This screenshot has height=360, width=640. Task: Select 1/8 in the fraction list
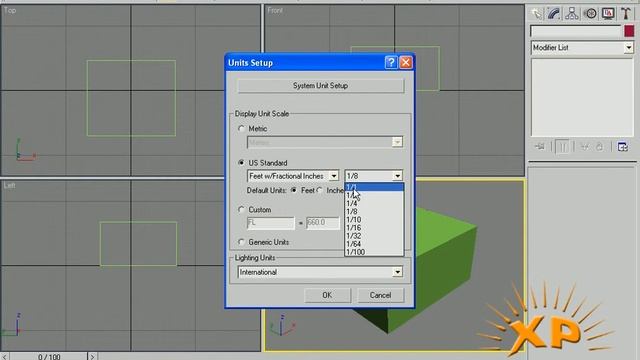coord(374,211)
